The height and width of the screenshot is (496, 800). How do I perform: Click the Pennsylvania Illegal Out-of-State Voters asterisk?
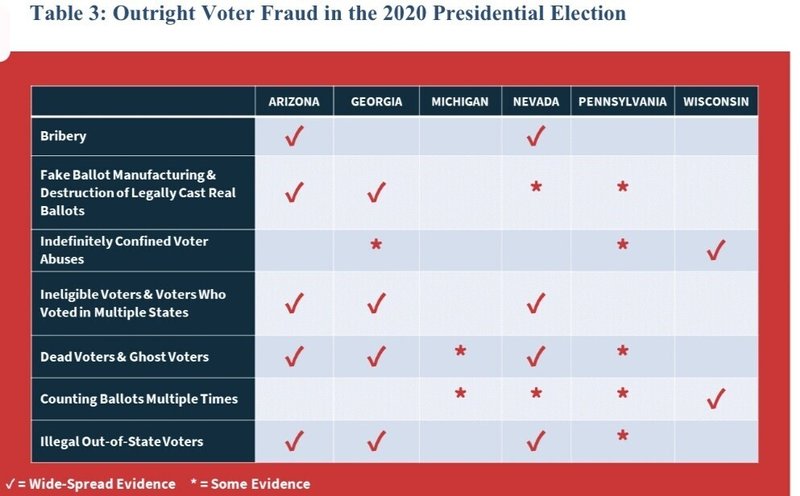[x=622, y=436]
